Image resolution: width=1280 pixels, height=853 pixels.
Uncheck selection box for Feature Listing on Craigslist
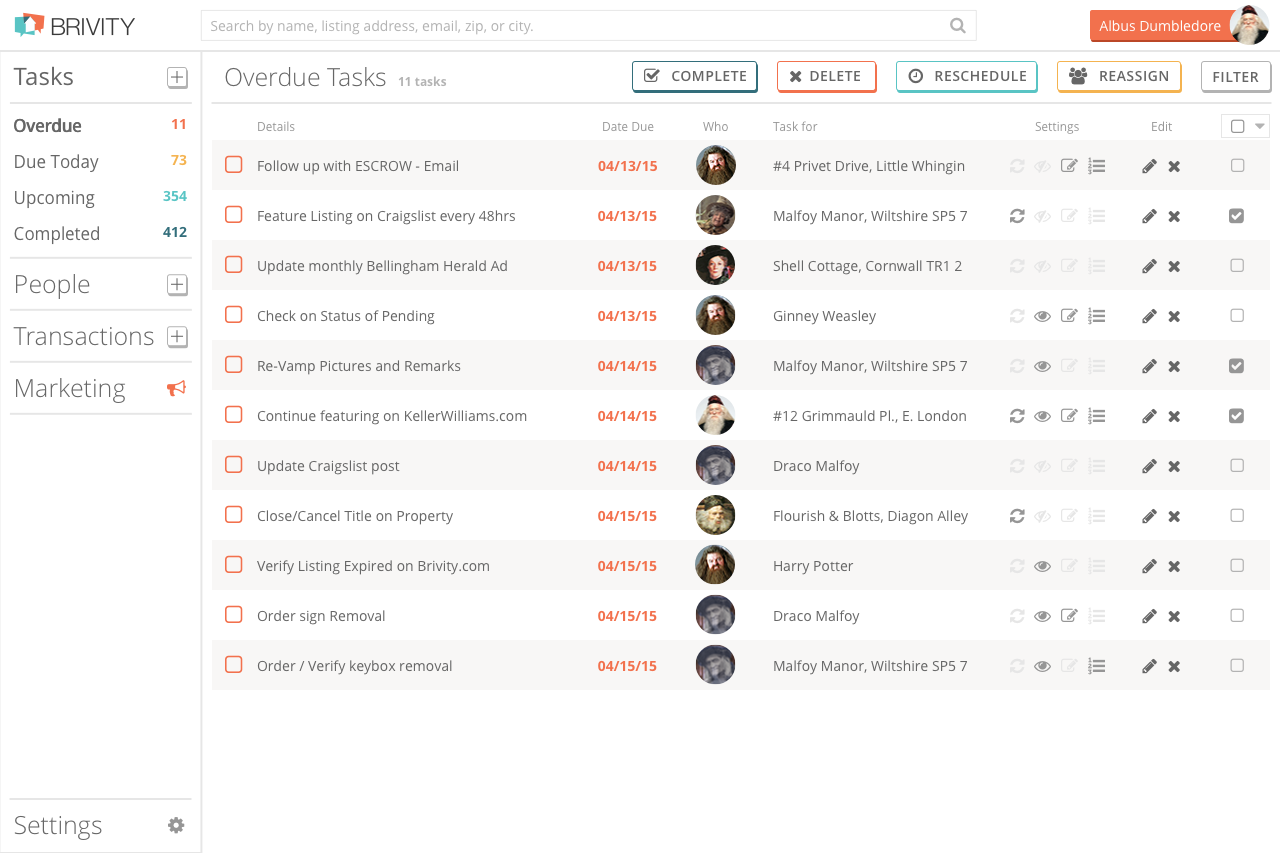tap(1237, 216)
